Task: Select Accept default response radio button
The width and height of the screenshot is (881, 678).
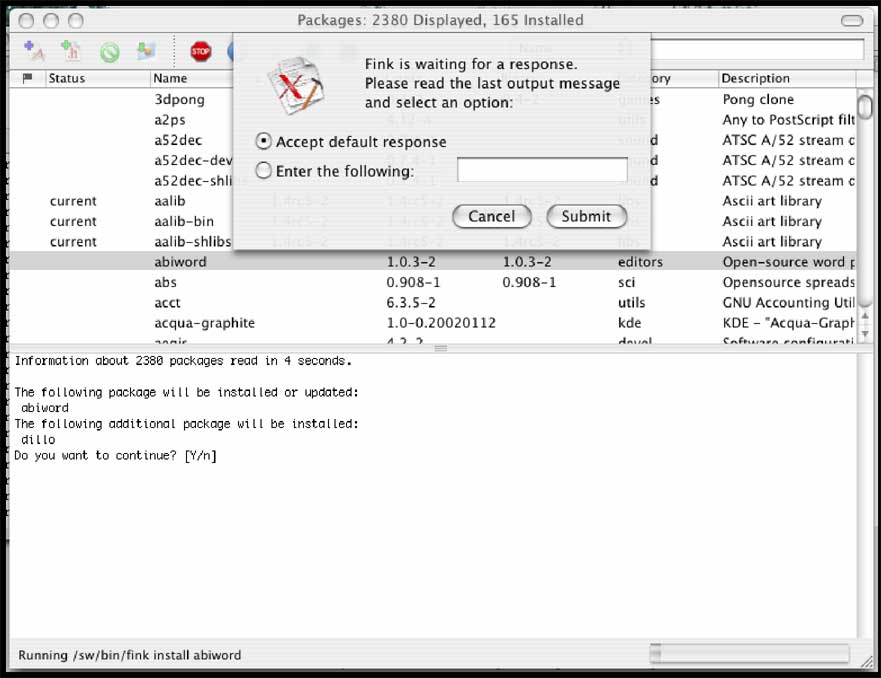Action: click(264, 142)
